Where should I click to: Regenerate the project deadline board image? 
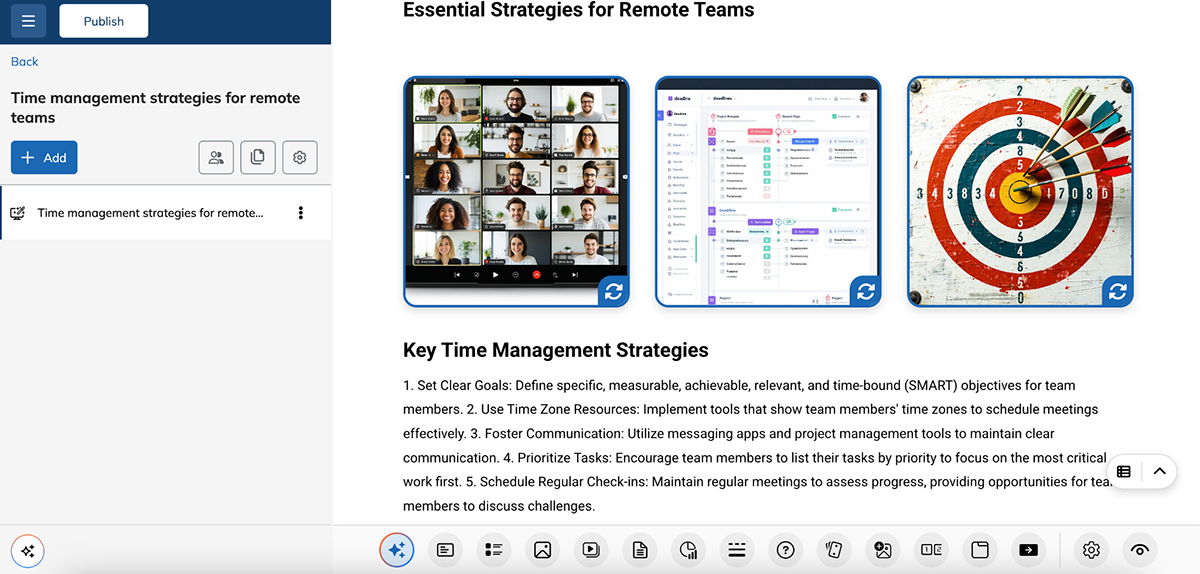tap(866, 291)
